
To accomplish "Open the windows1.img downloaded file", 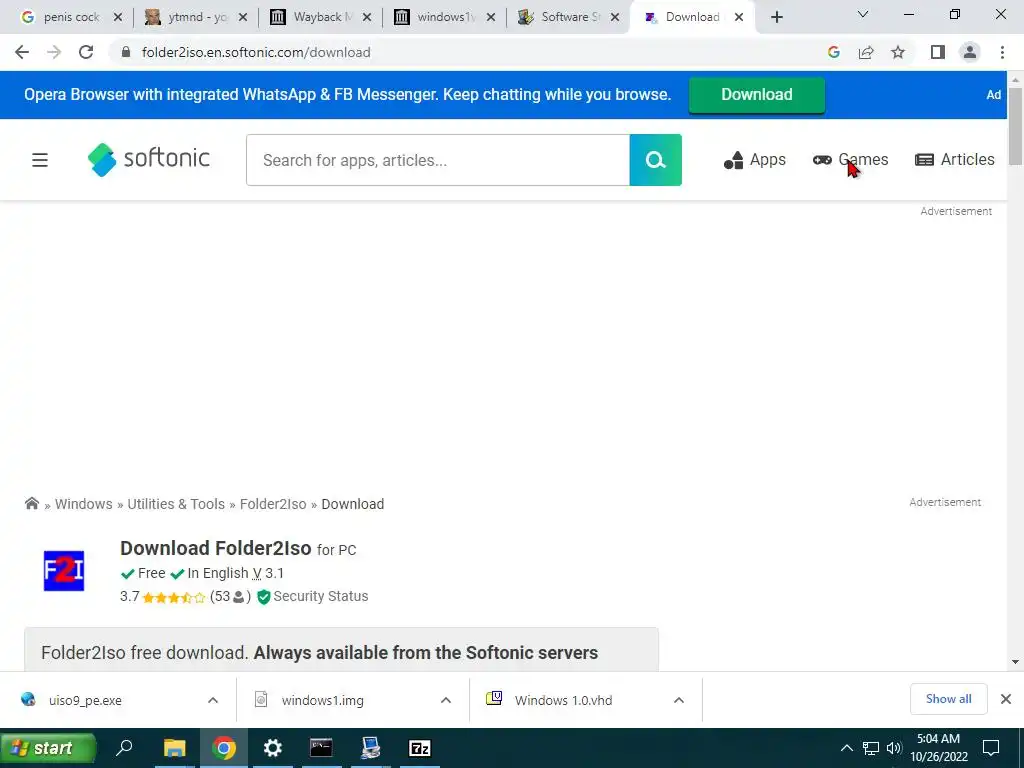I will (x=323, y=700).
